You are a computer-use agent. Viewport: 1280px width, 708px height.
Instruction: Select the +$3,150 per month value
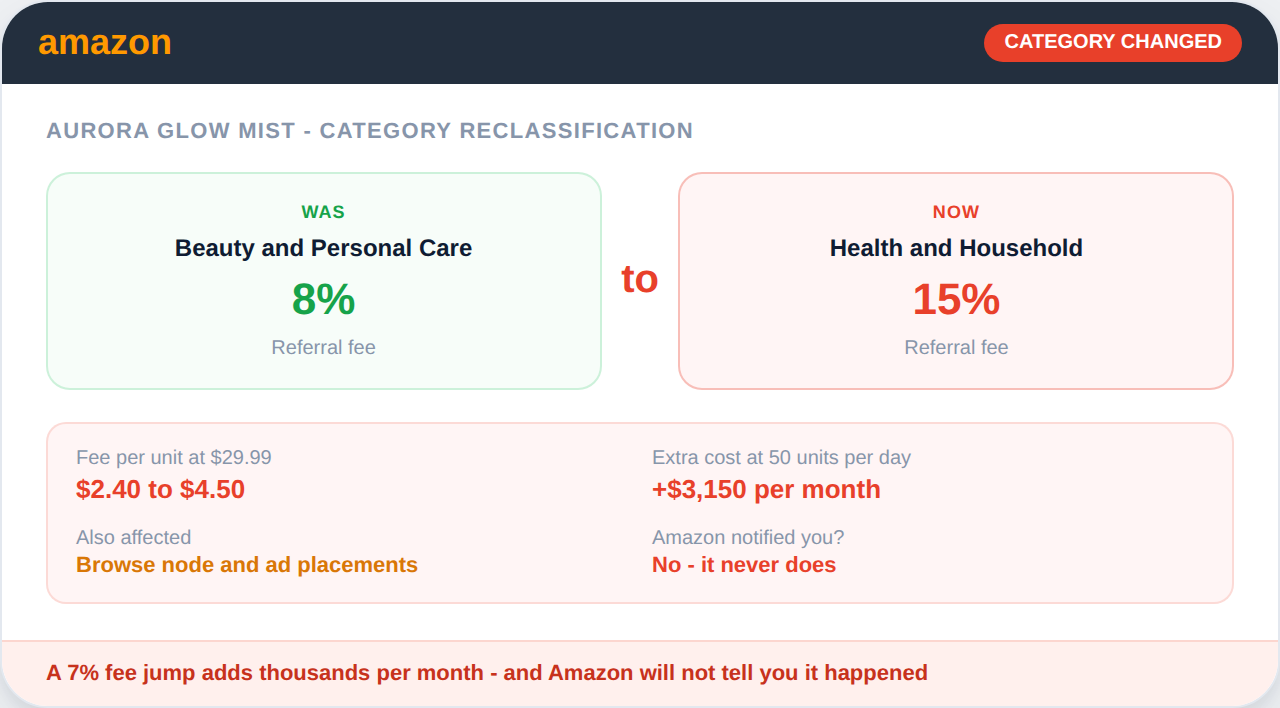766,489
